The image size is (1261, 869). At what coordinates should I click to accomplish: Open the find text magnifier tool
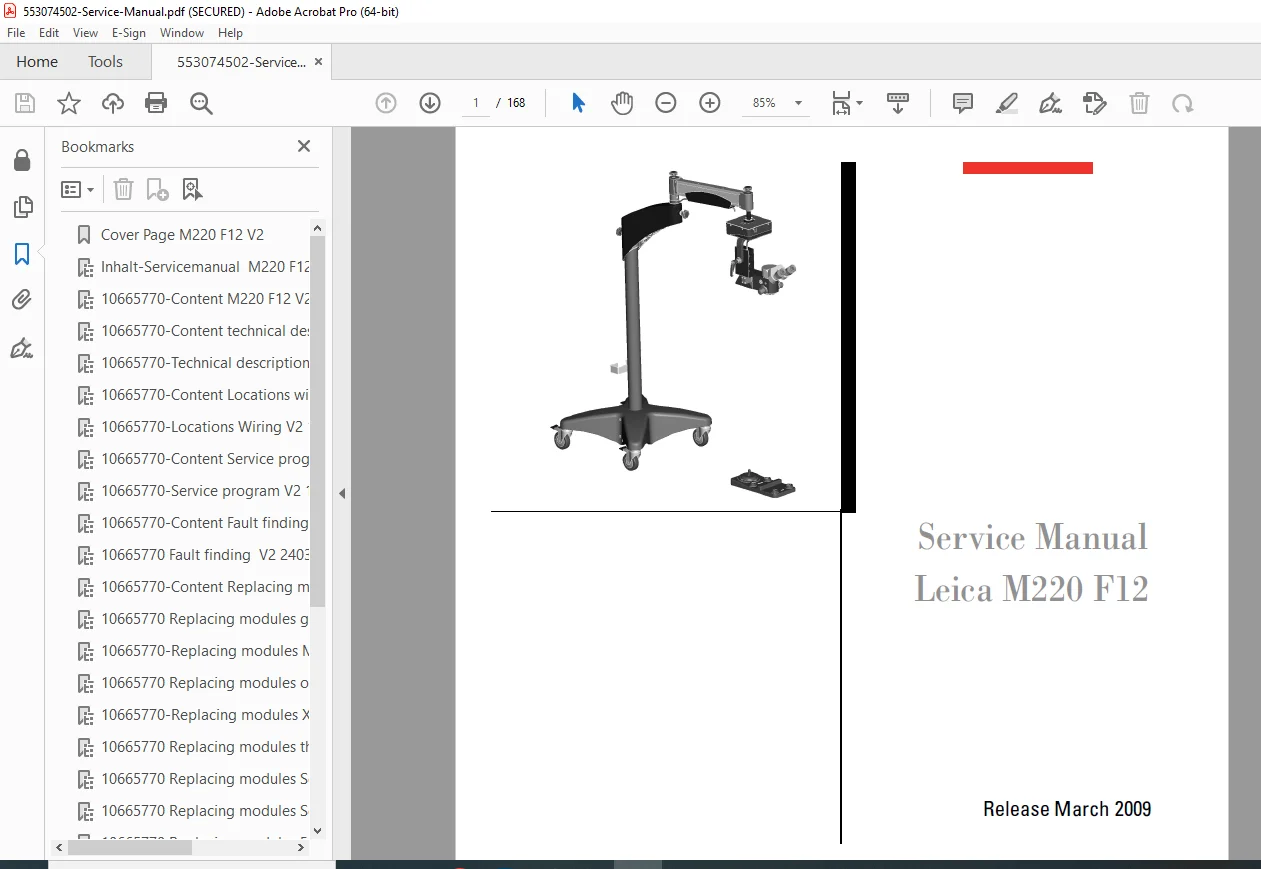click(x=202, y=103)
